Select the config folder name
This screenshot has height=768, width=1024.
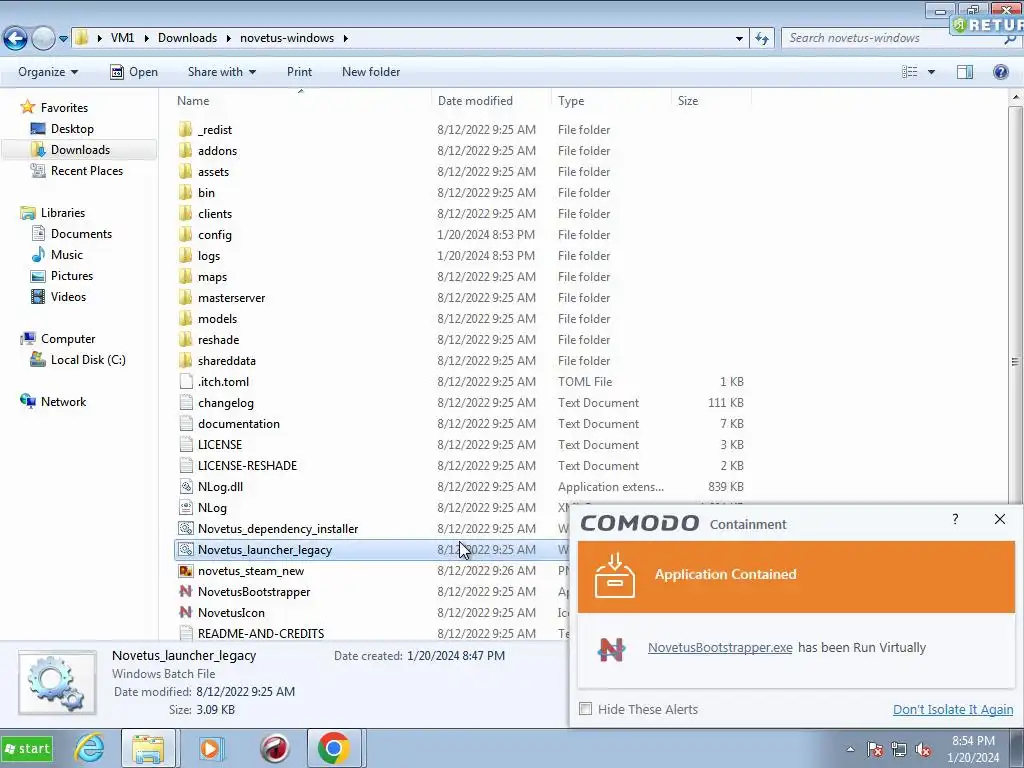pyautogui.click(x=215, y=235)
